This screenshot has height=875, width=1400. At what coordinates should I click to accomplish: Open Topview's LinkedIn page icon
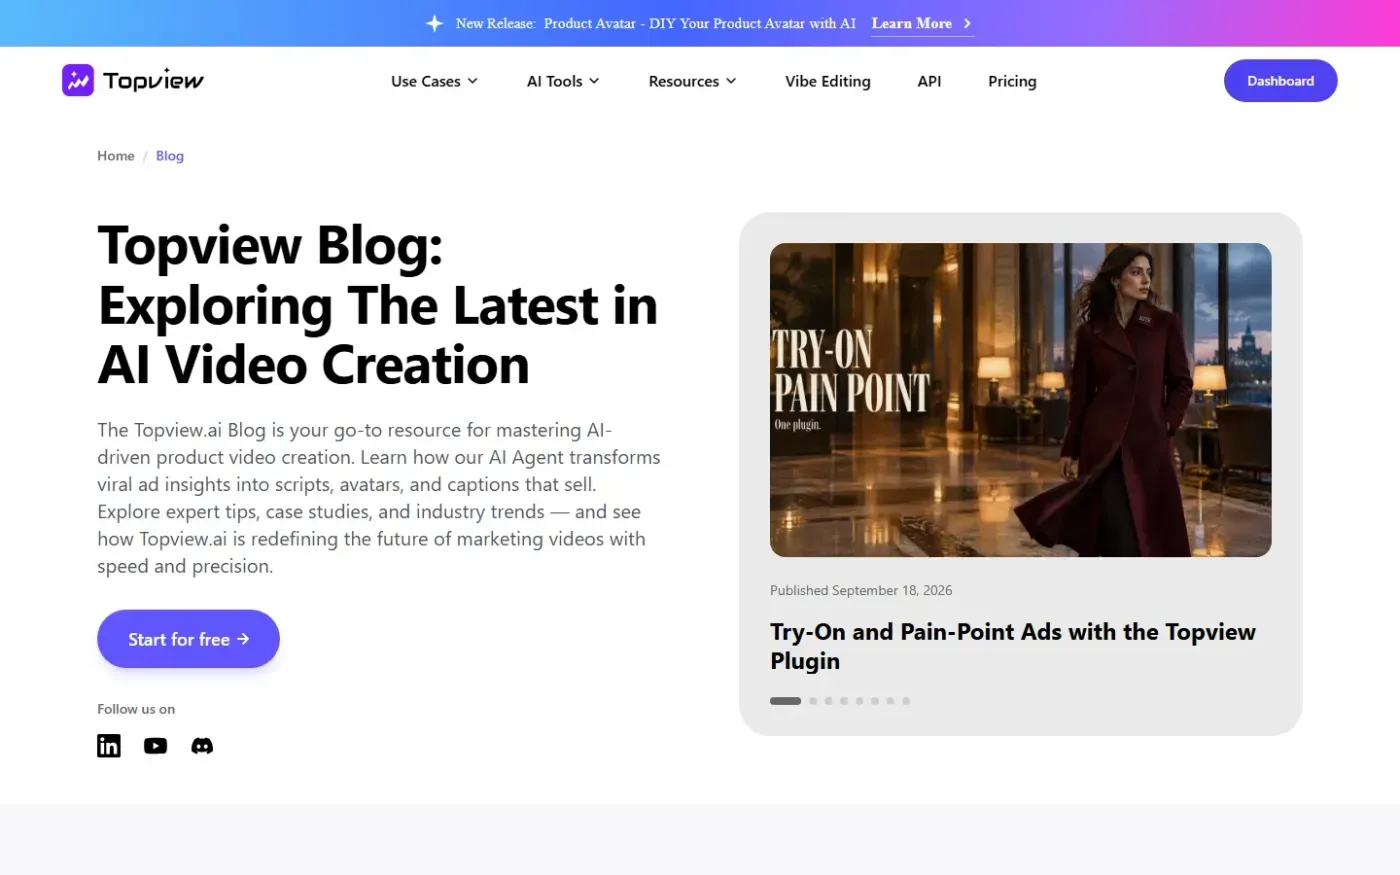tap(109, 746)
